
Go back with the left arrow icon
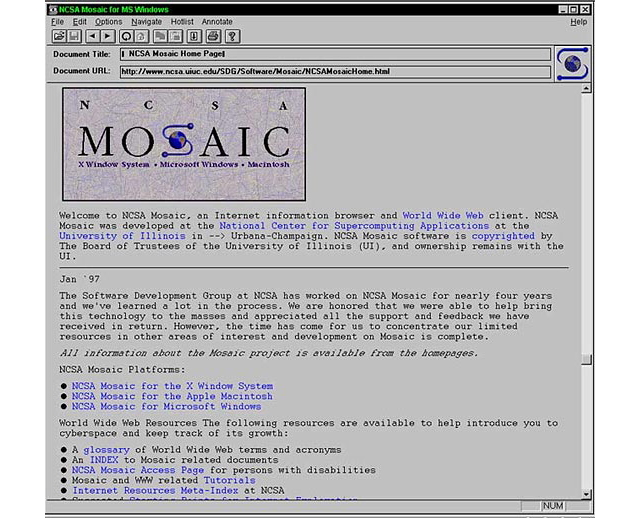[x=93, y=36]
